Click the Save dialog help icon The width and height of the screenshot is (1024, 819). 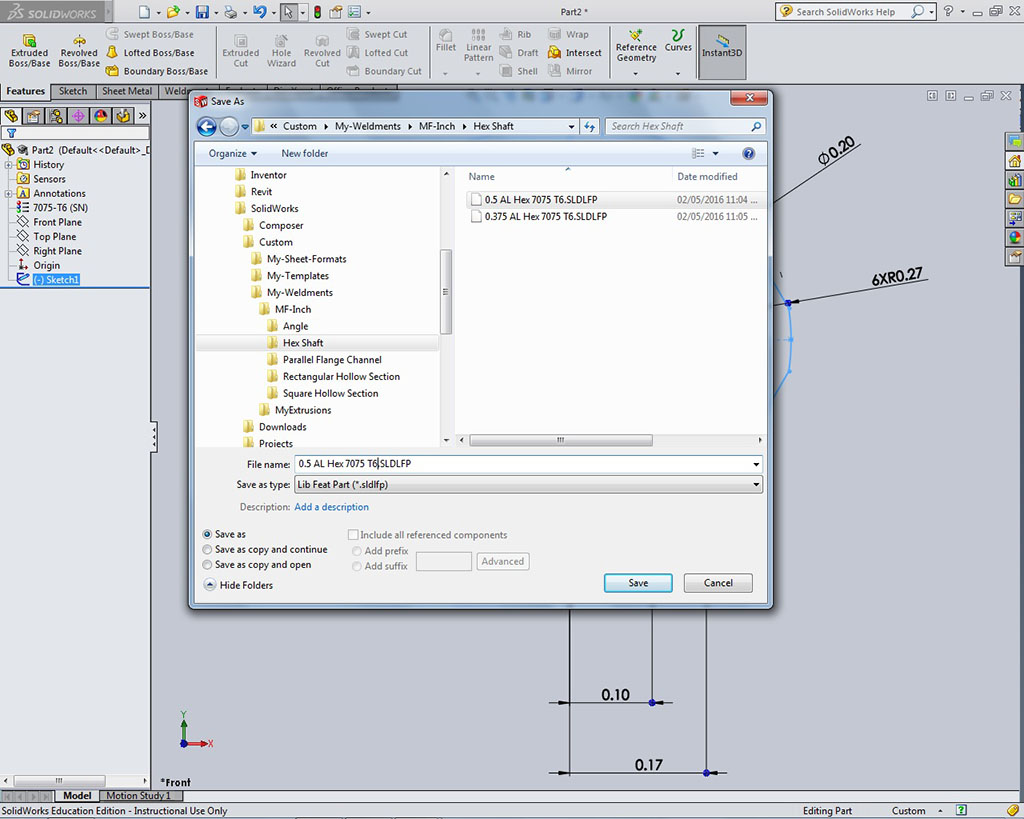coord(748,153)
